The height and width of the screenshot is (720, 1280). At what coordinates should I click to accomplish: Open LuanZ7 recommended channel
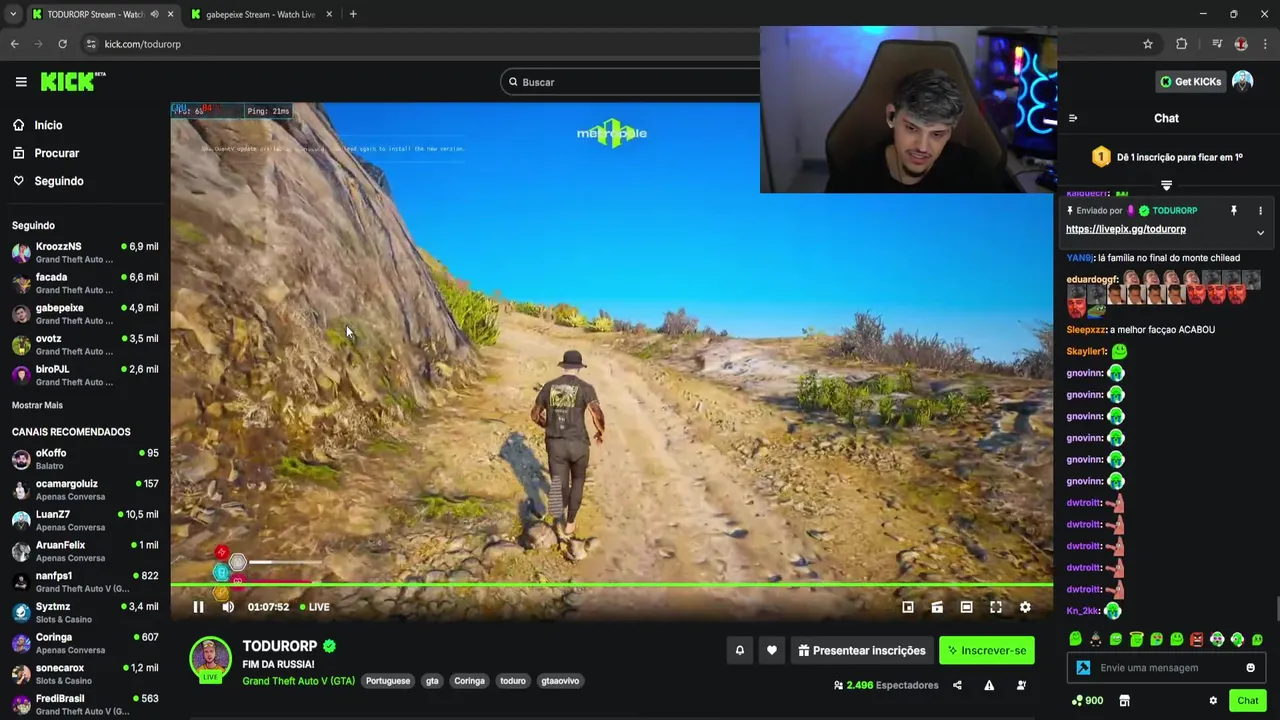(x=84, y=520)
